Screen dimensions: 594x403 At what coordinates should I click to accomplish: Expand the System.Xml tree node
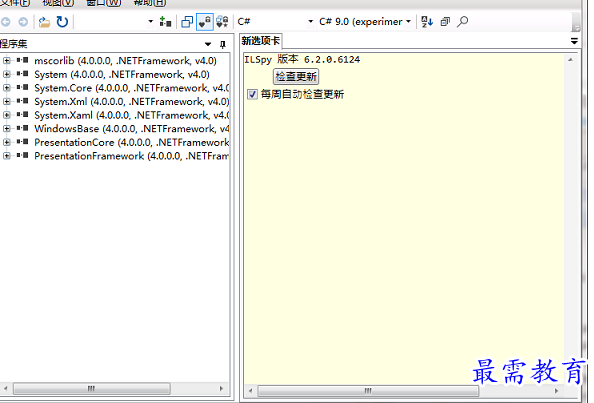[6, 101]
